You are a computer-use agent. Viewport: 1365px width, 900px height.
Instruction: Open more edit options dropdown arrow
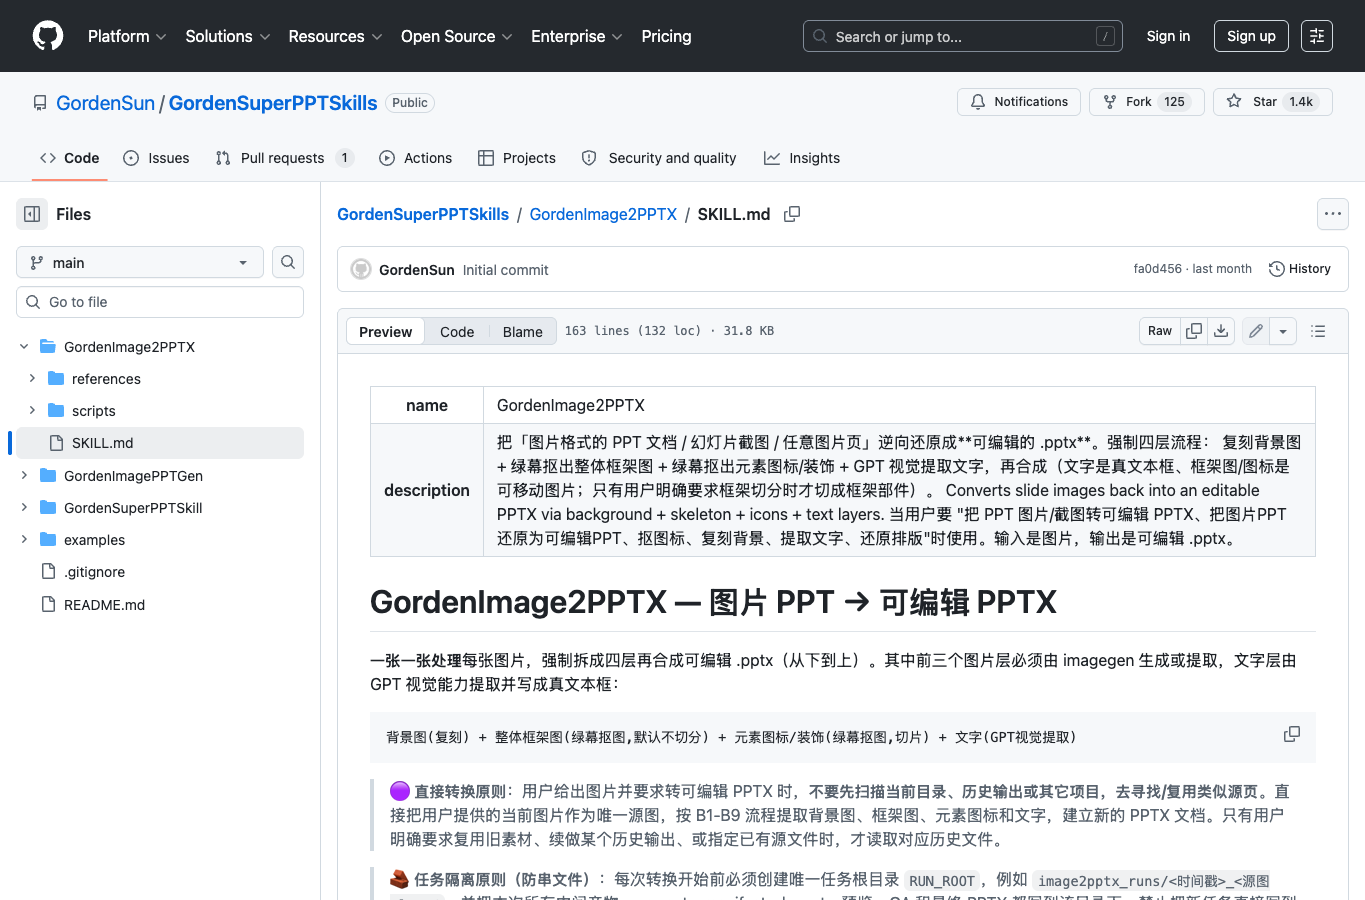pyautogui.click(x=1283, y=331)
